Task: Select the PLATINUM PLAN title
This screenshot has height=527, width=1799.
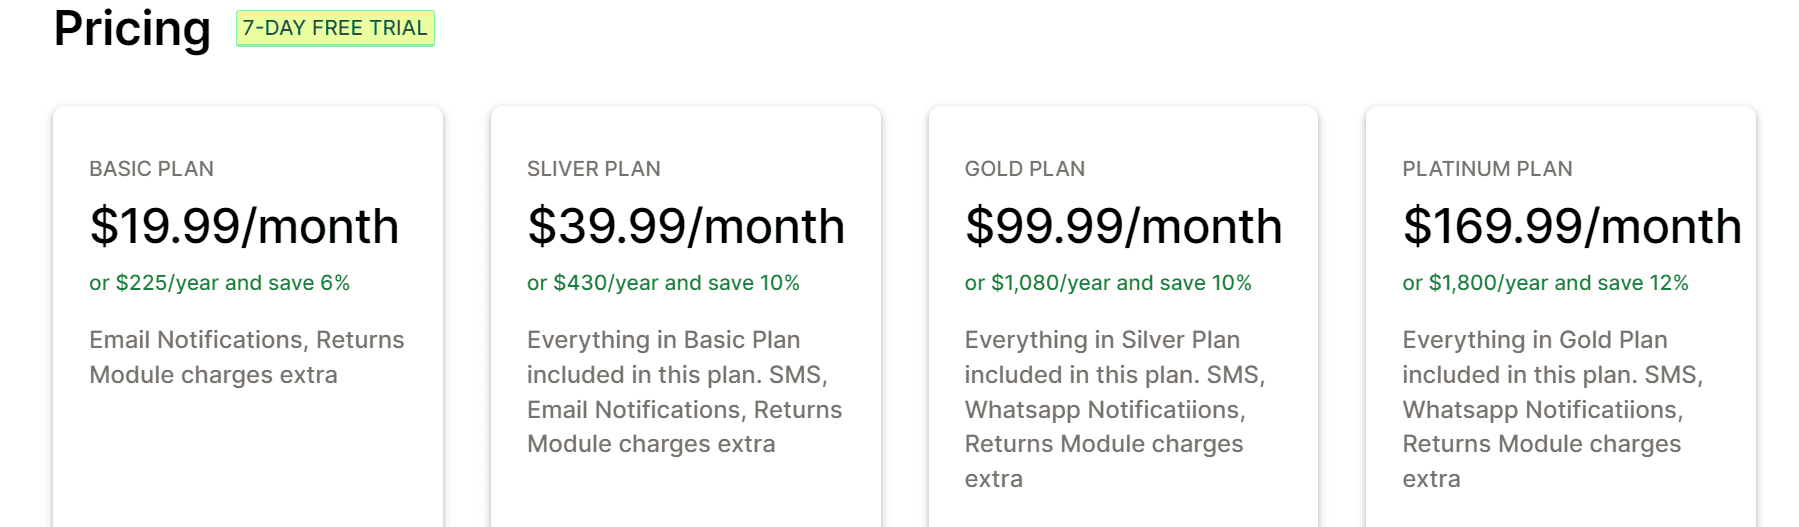Action: click(1487, 169)
